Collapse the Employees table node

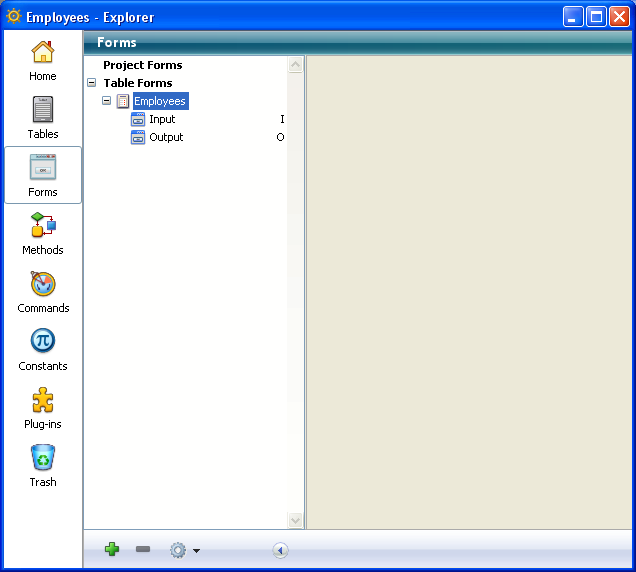click(x=106, y=101)
